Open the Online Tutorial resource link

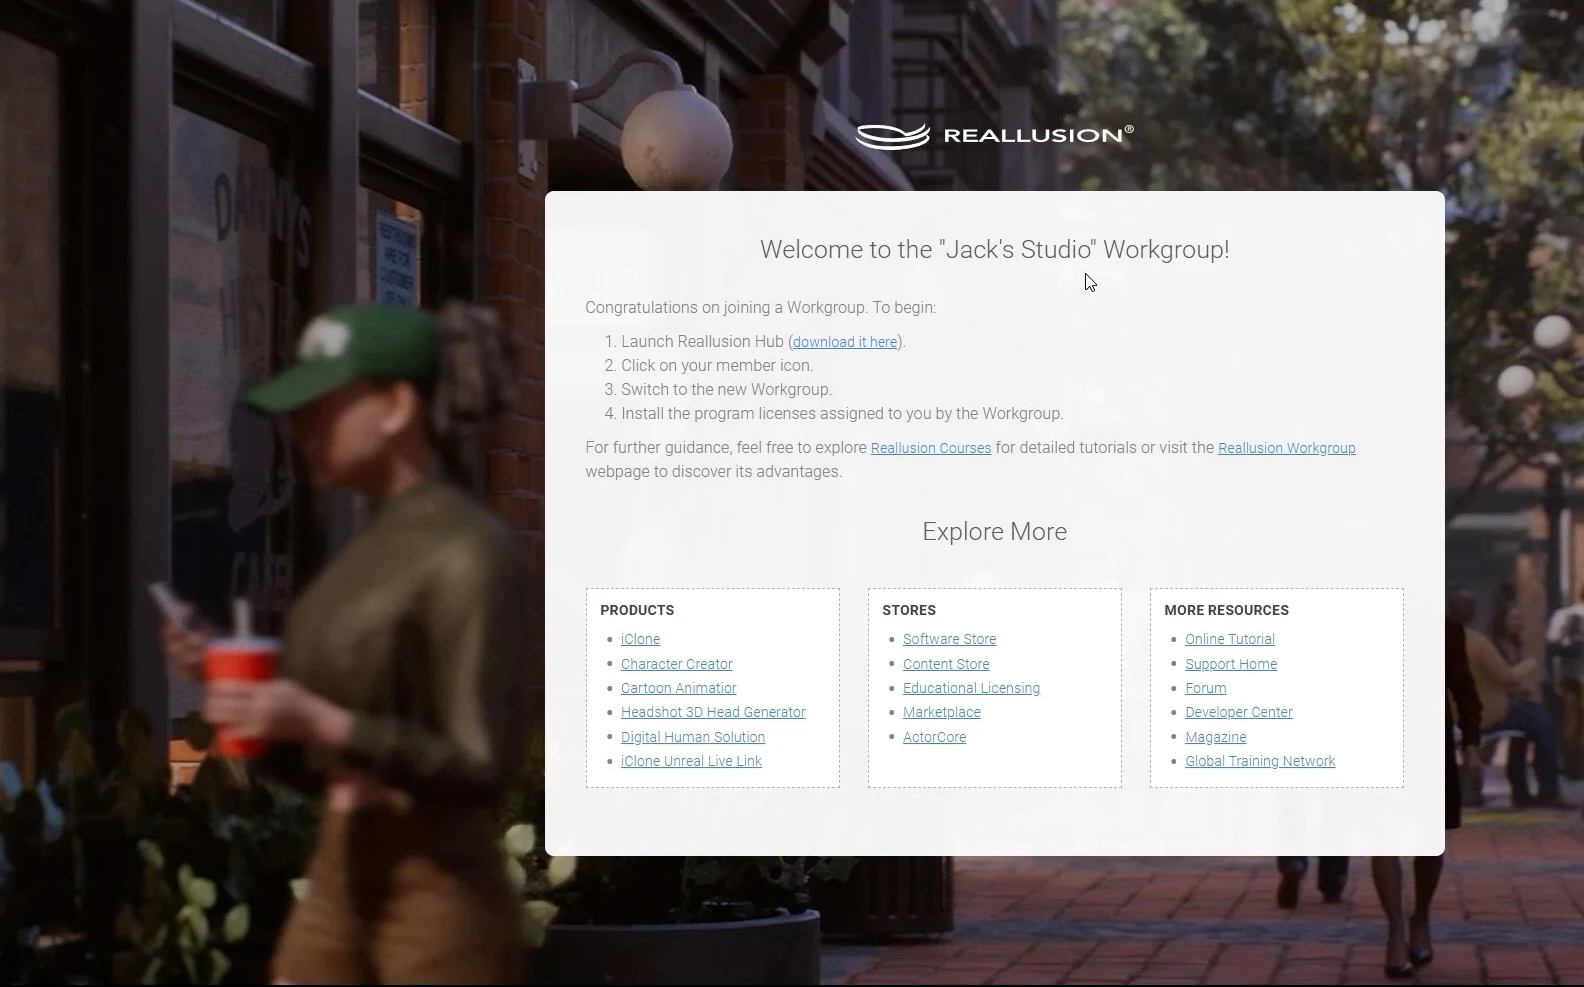(x=1229, y=639)
